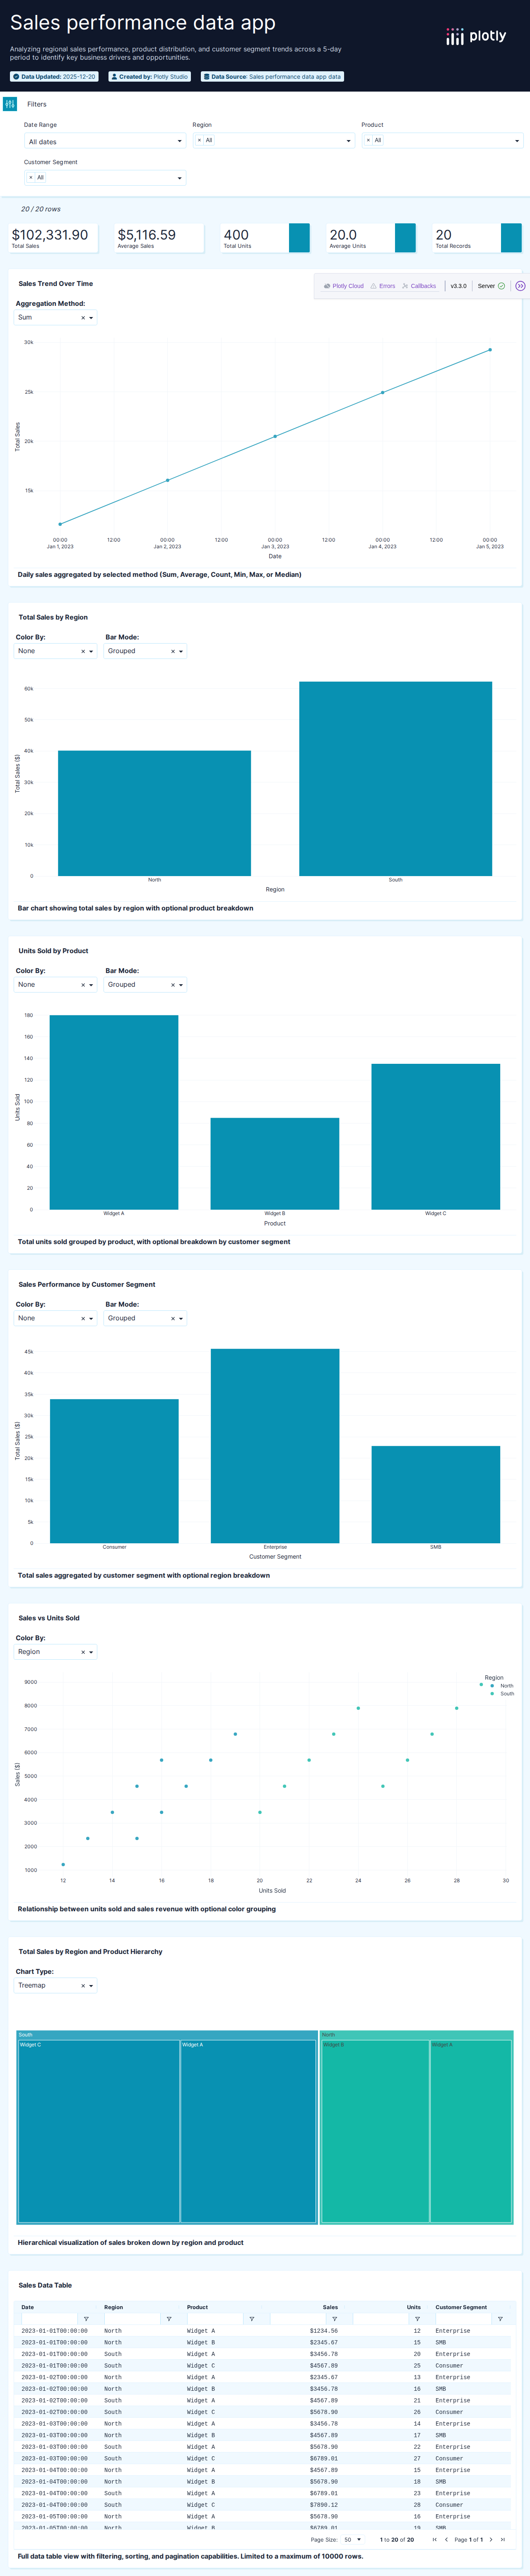The height and width of the screenshot is (2576, 530).
Task: Sort table by Customer Segment column header
Action: pyautogui.click(x=461, y=2307)
